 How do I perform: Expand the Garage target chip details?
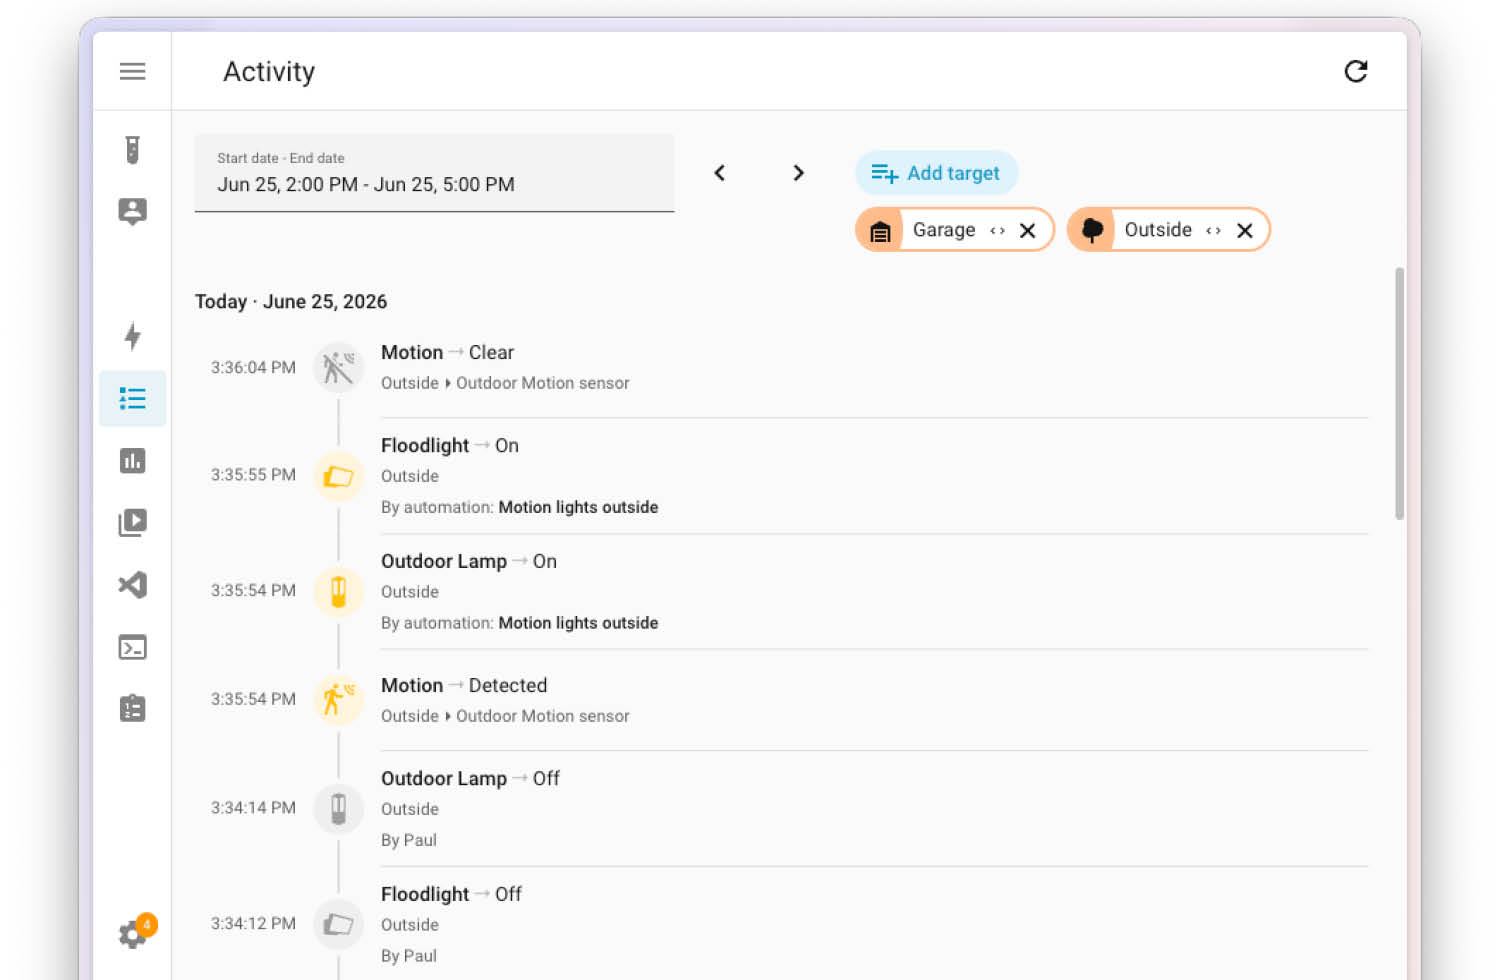point(997,230)
